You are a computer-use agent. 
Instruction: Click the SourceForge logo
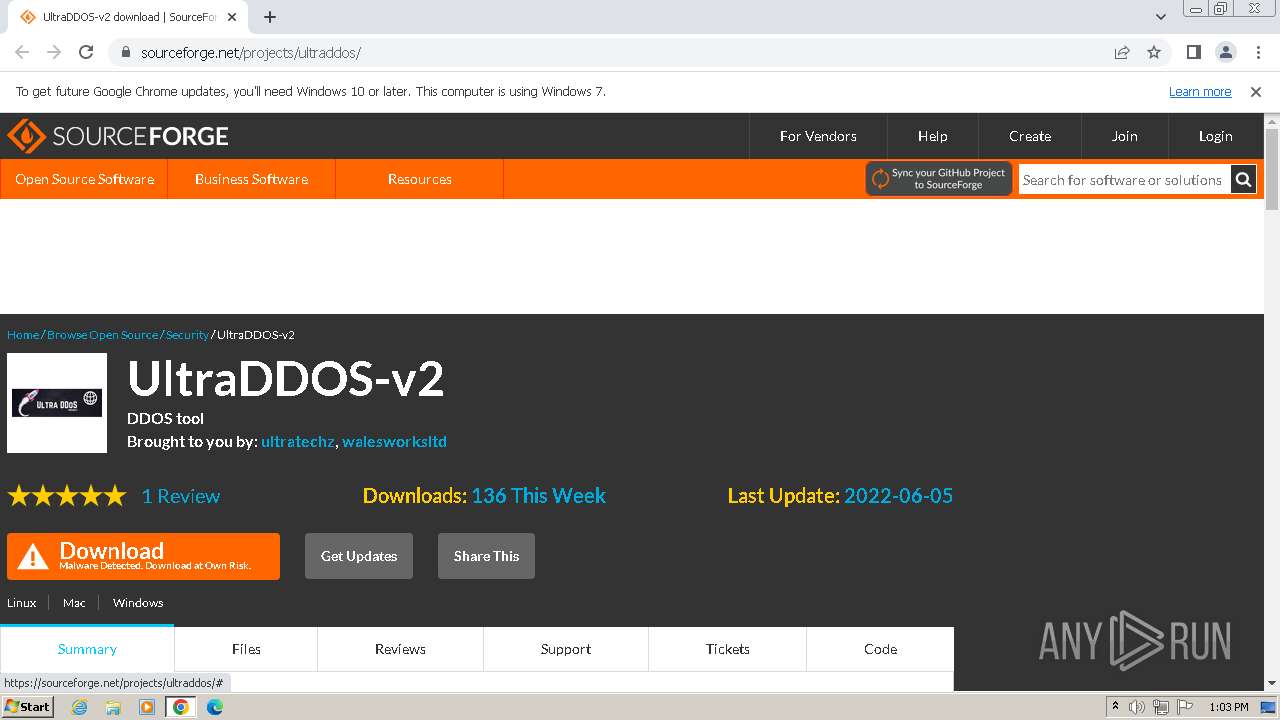[x=117, y=136]
